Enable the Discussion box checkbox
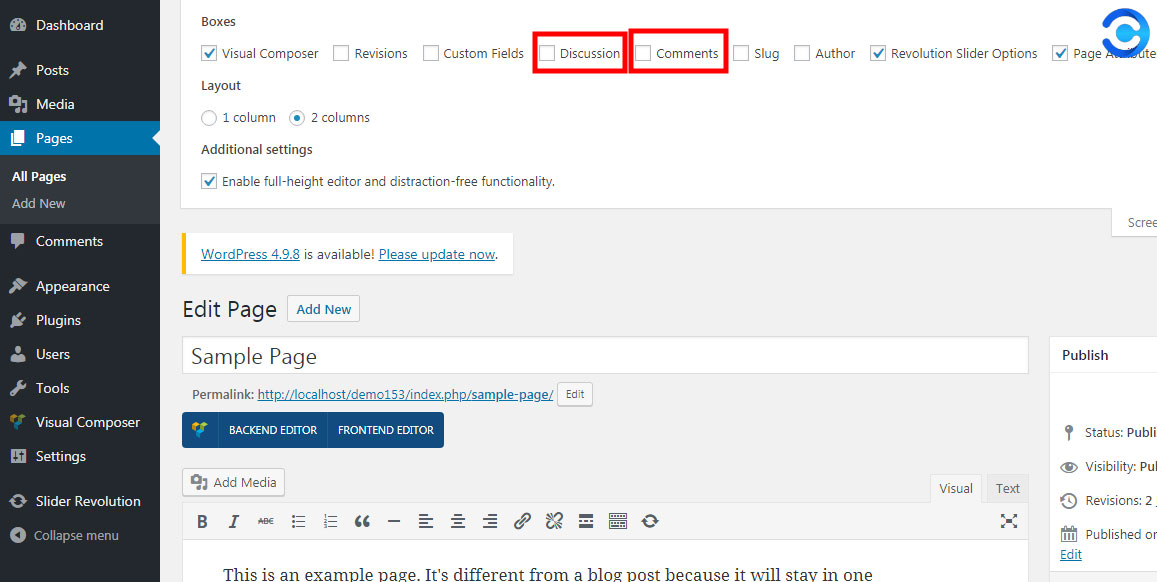The image size is (1157, 582). tap(547, 53)
